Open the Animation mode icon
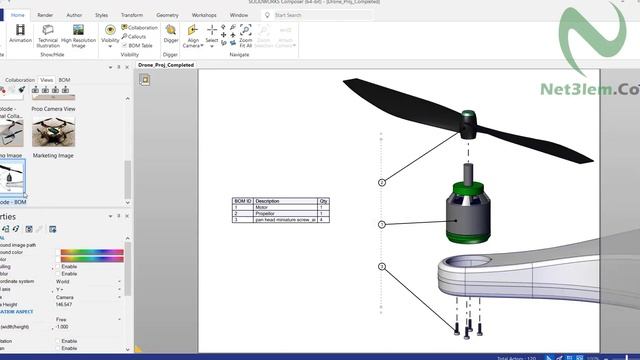 coord(20,30)
